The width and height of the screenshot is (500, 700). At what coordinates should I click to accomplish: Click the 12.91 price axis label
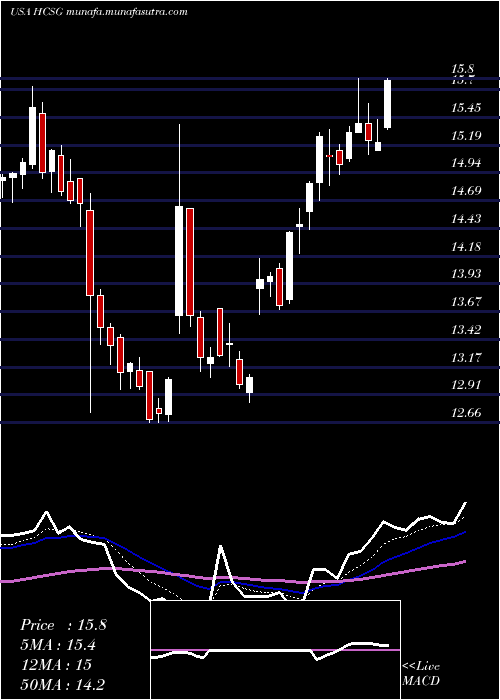tap(466, 385)
